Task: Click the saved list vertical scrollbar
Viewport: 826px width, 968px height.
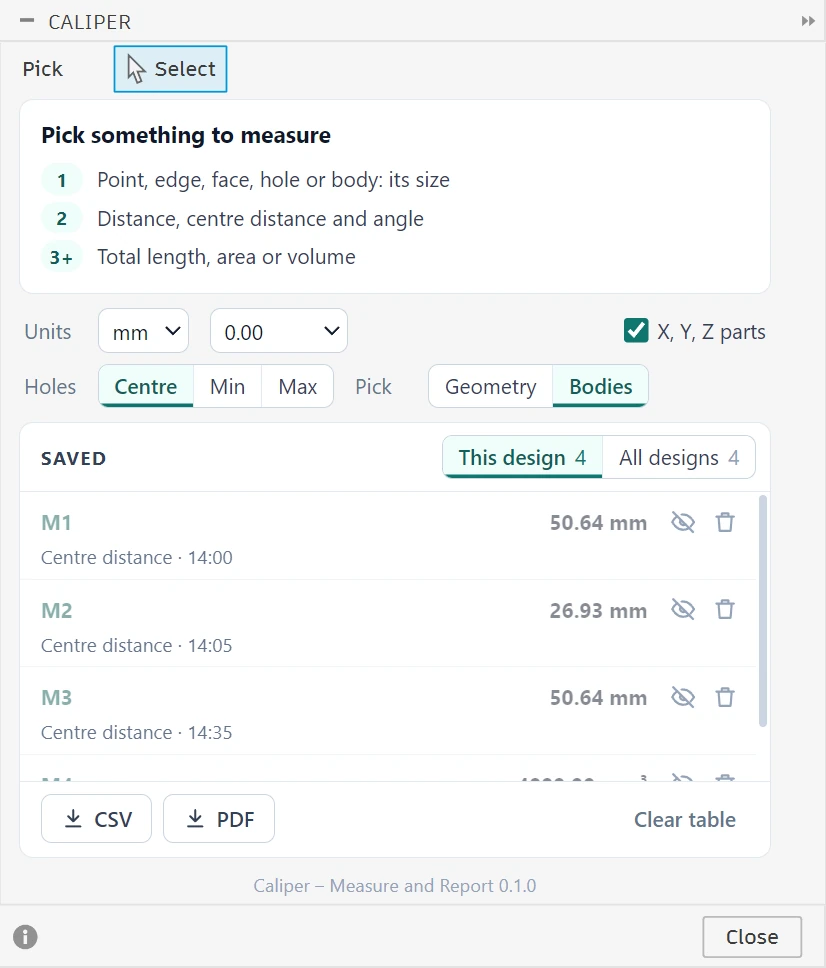Action: click(x=763, y=611)
